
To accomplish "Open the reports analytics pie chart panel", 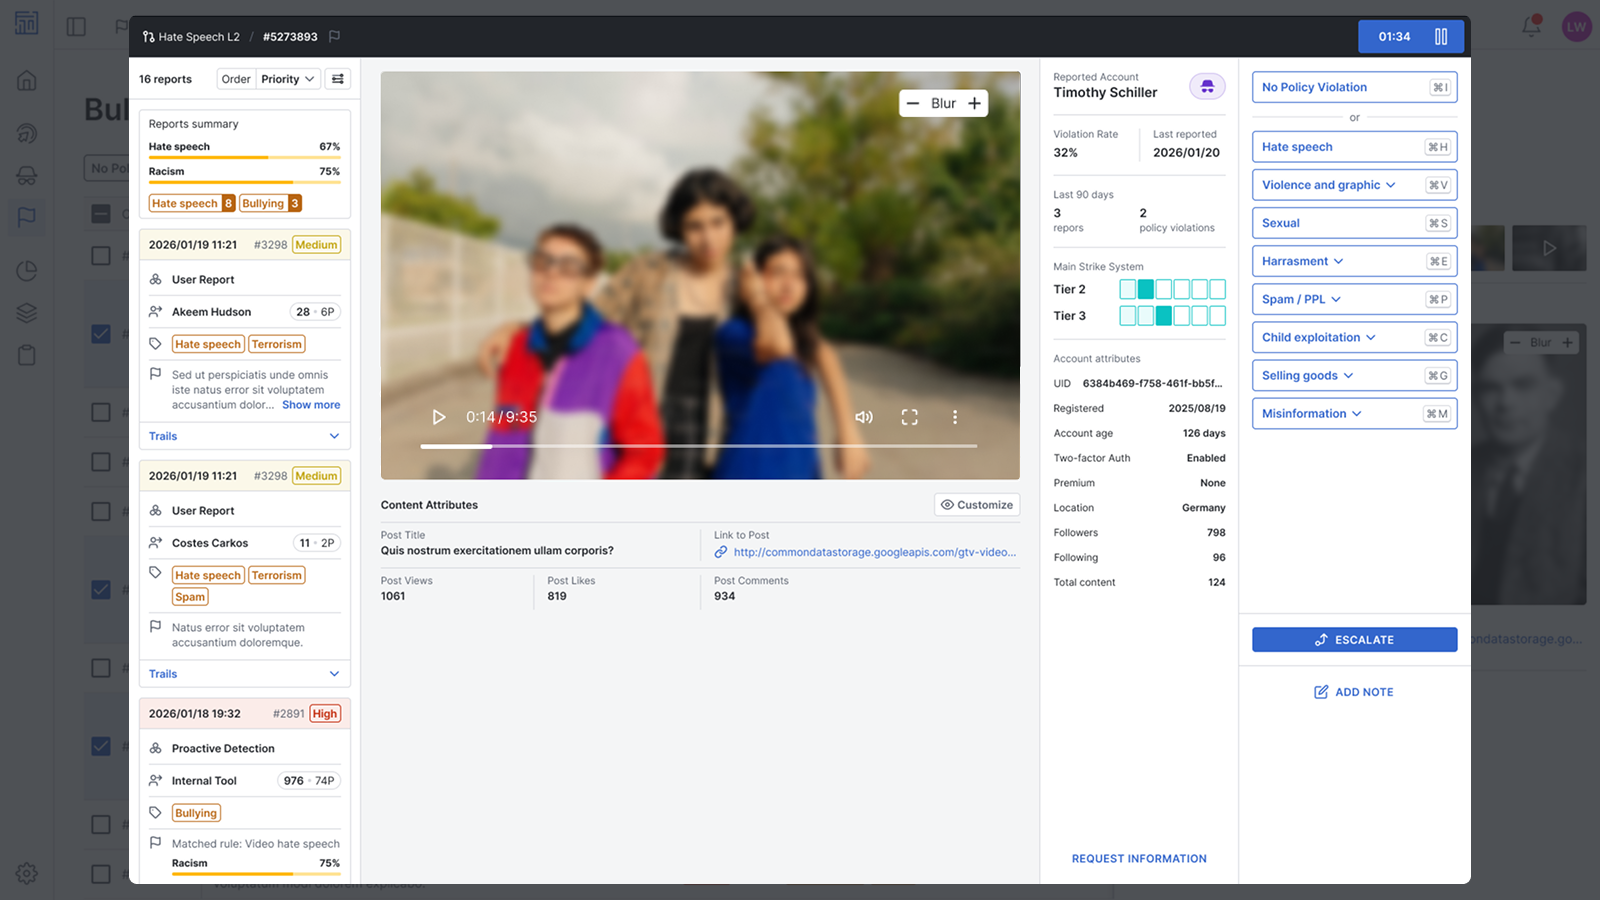I will (x=27, y=270).
